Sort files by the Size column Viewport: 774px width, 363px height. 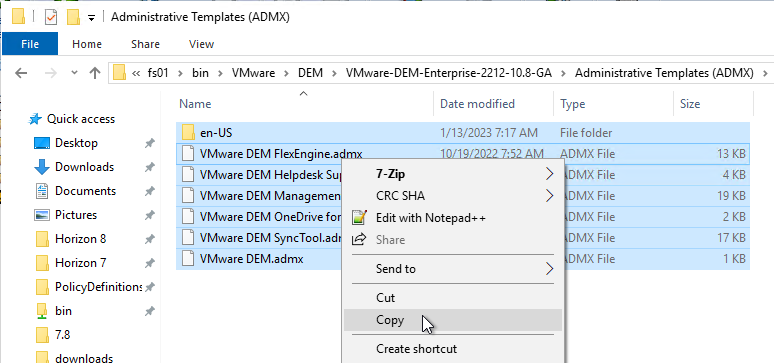713,104
